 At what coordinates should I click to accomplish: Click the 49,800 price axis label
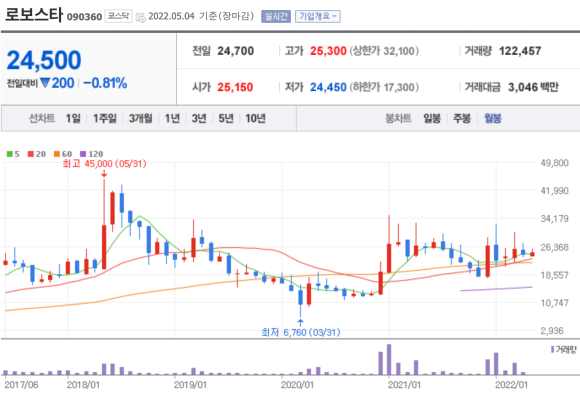pyautogui.click(x=554, y=163)
